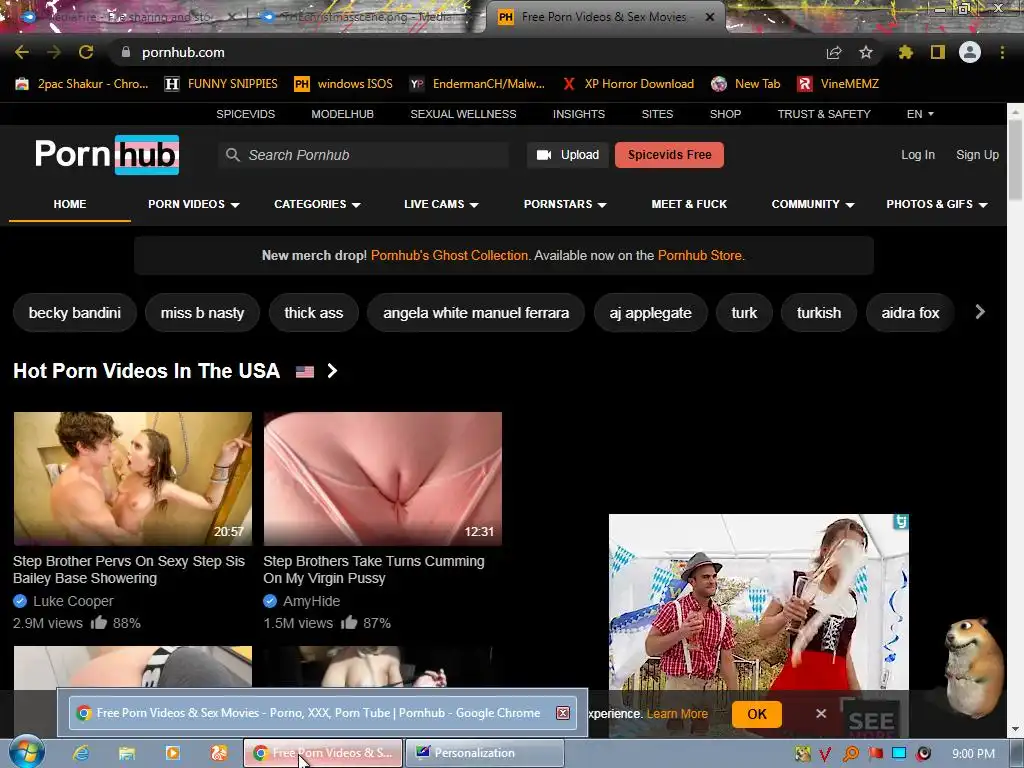Bookmark this page with the star icon
Image resolution: width=1024 pixels, height=768 pixels.
coord(866,52)
